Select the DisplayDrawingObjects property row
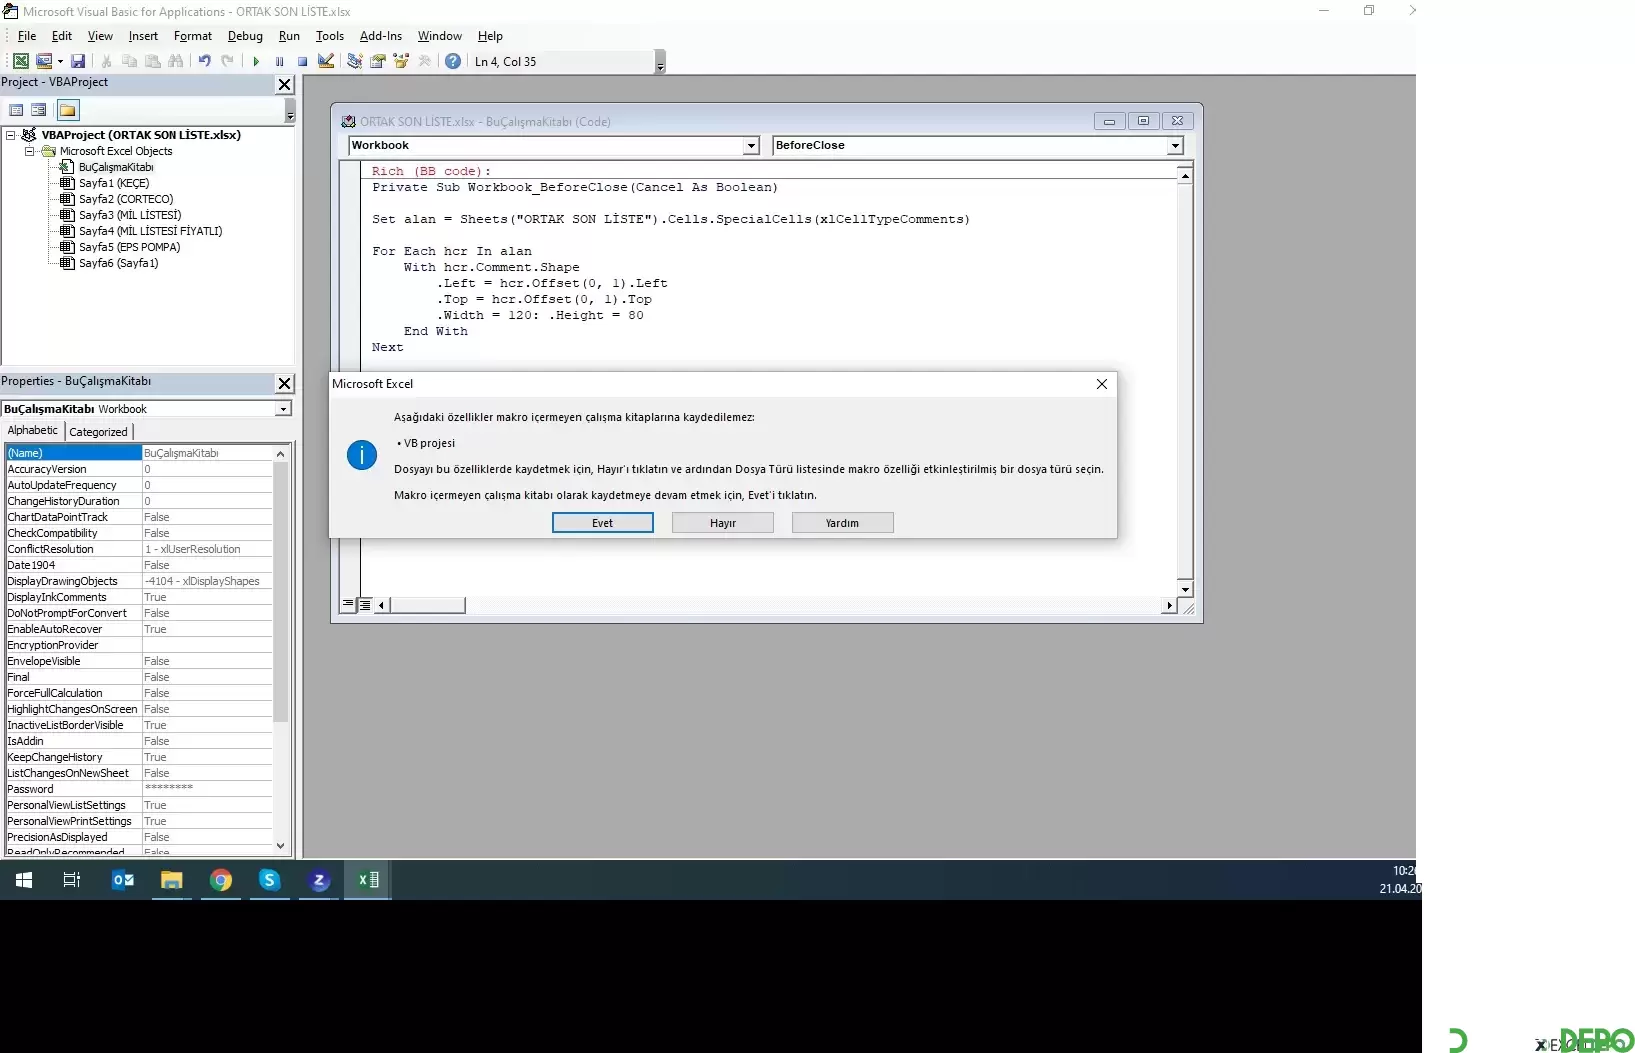1635x1053 pixels. 139,581
